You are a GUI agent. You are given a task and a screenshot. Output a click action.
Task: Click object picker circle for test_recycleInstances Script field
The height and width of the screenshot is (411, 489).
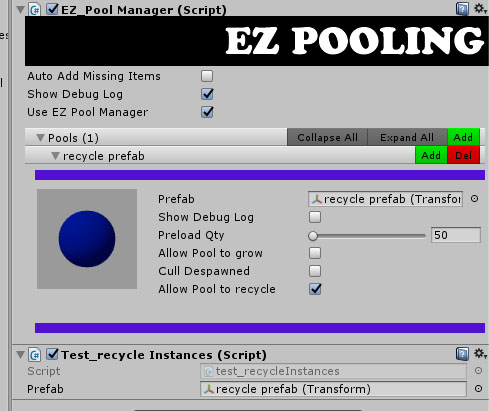coord(478,371)
